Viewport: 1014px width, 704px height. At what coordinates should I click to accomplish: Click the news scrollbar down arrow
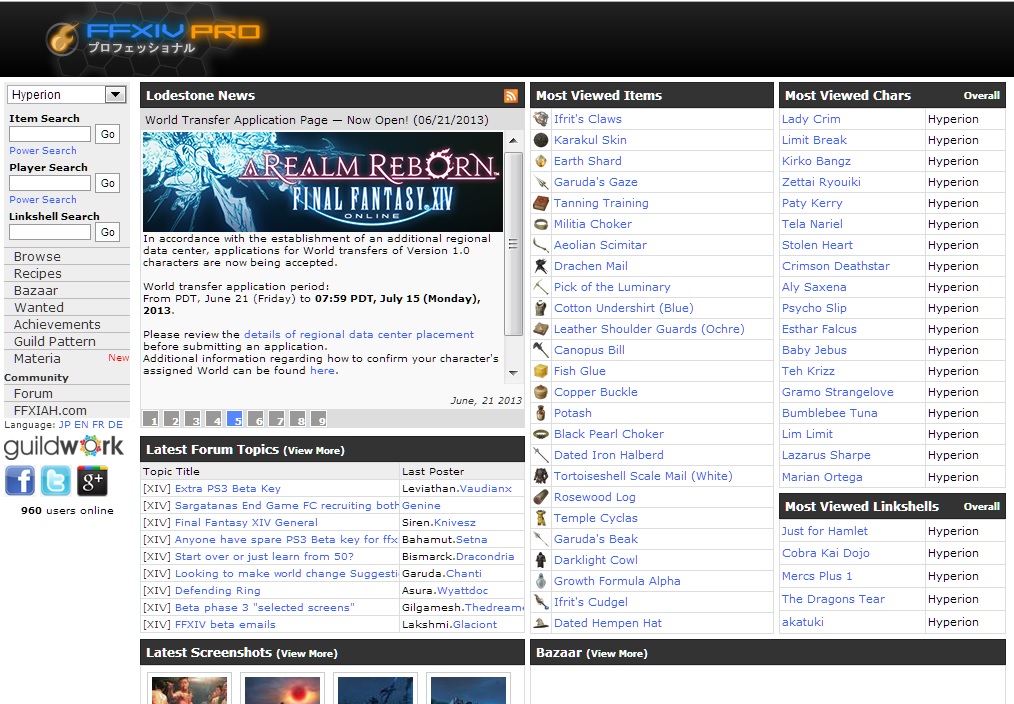click(x=513, y=372)
